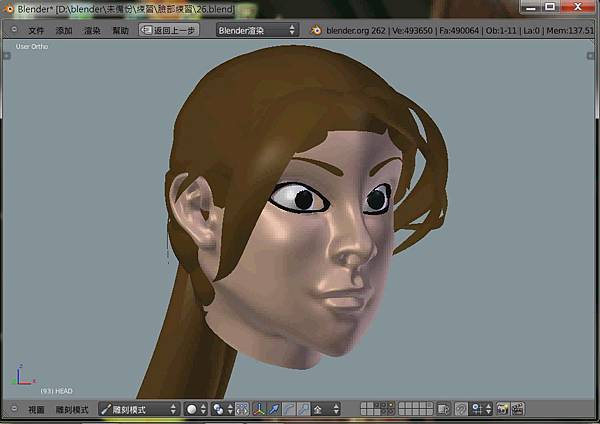Open the 幫助 (Help) menu

coord(121,31)
